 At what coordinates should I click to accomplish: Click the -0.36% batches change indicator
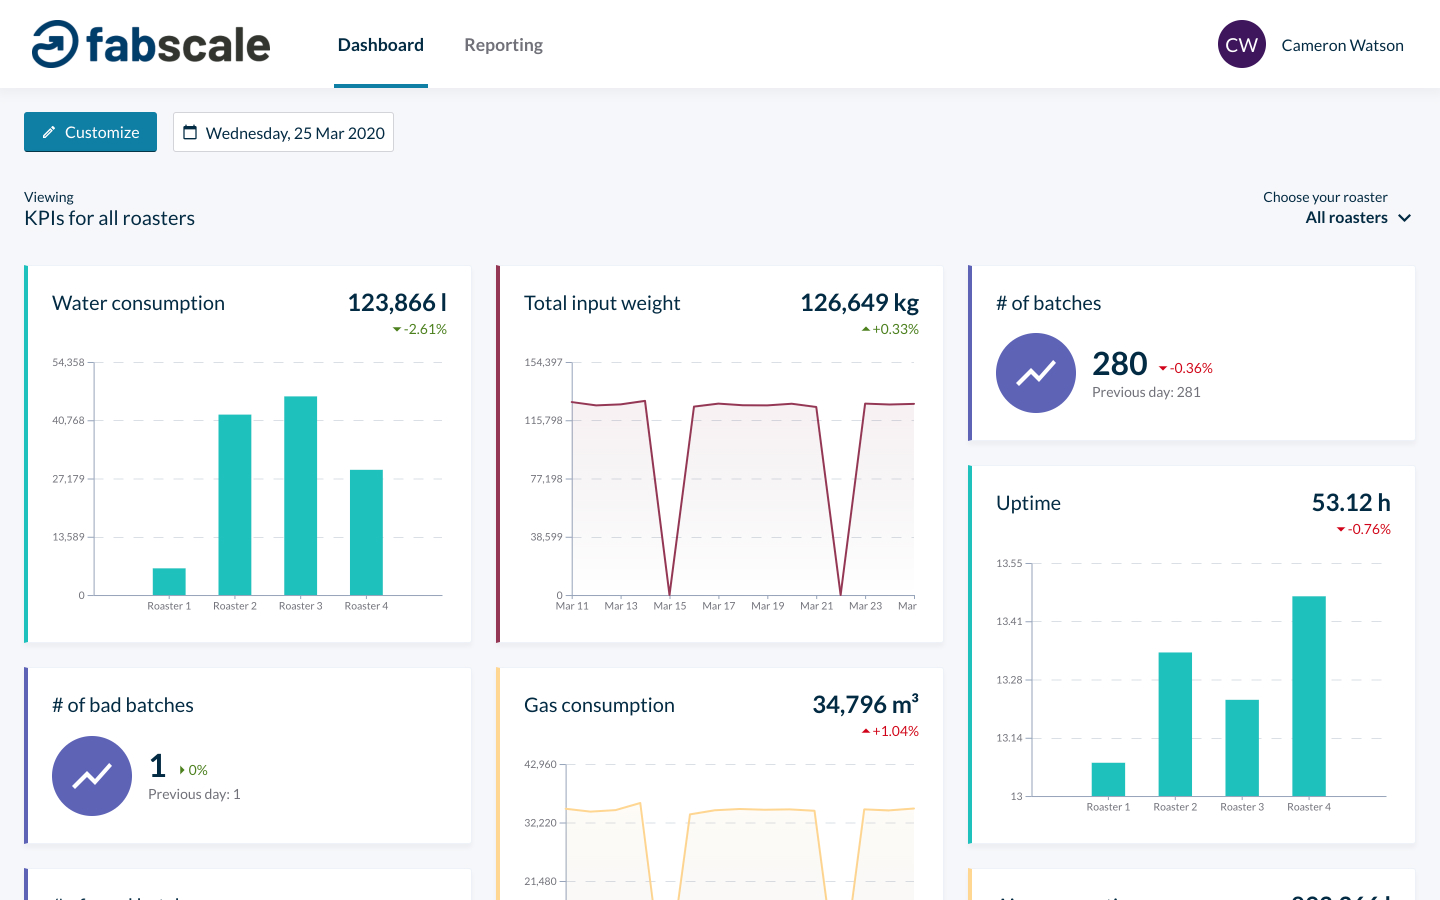click(1185, 368)
